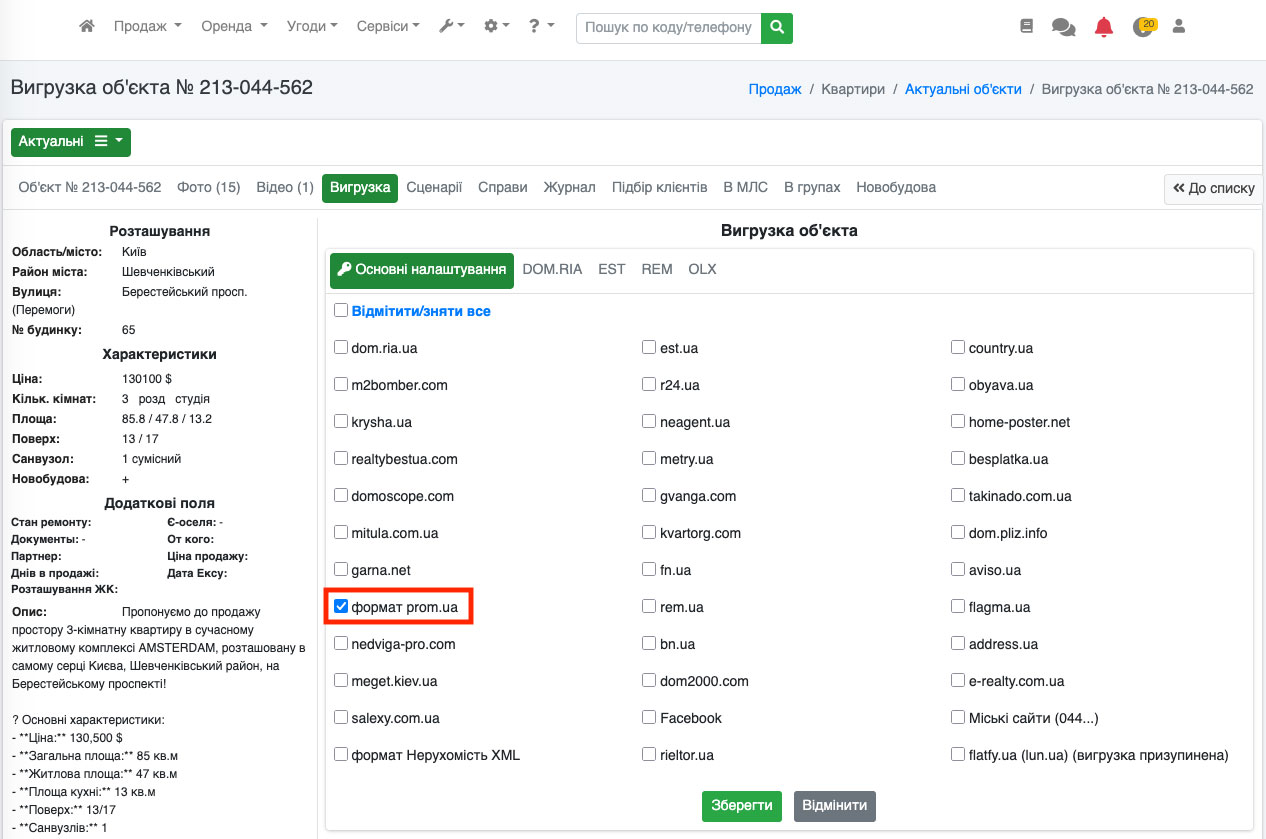
Task: Expand the green Актуальні dropdown button
Action: point(70,142)
